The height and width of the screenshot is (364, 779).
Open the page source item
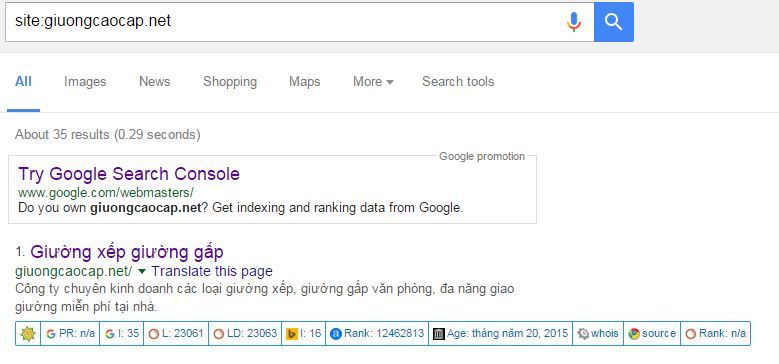[652, 334]
